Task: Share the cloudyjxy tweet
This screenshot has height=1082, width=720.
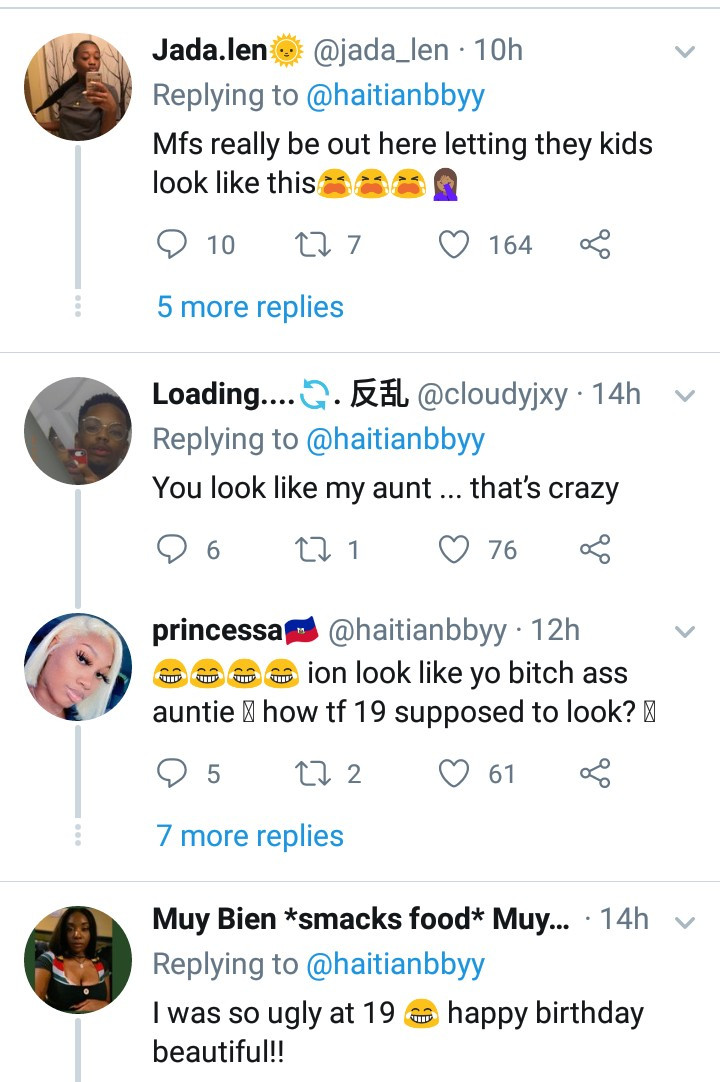Action: (595, 549)
